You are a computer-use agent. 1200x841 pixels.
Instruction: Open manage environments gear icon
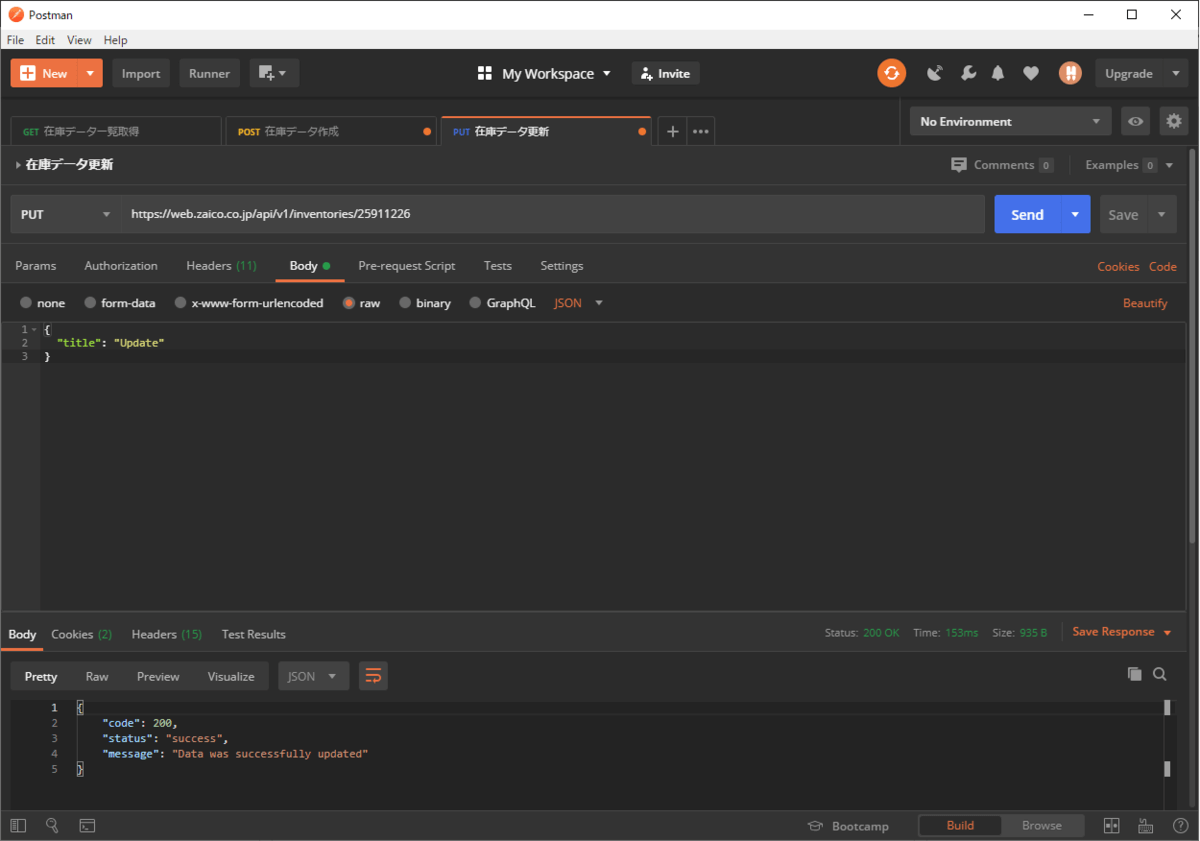(x=1174, y=121)
